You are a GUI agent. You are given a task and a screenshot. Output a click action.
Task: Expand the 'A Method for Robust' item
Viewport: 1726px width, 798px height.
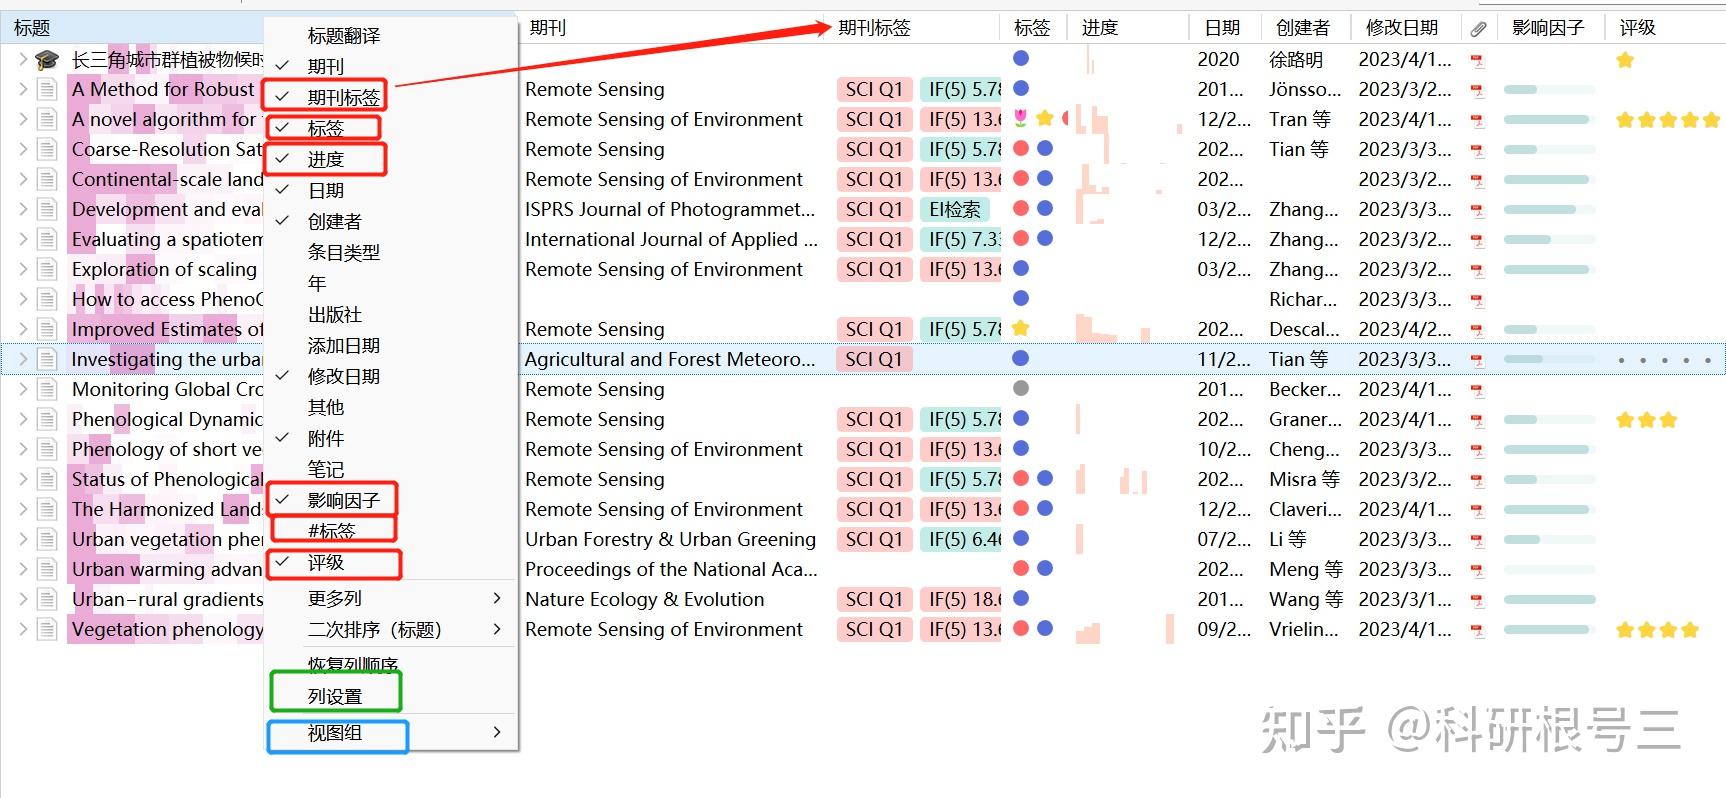23,90
